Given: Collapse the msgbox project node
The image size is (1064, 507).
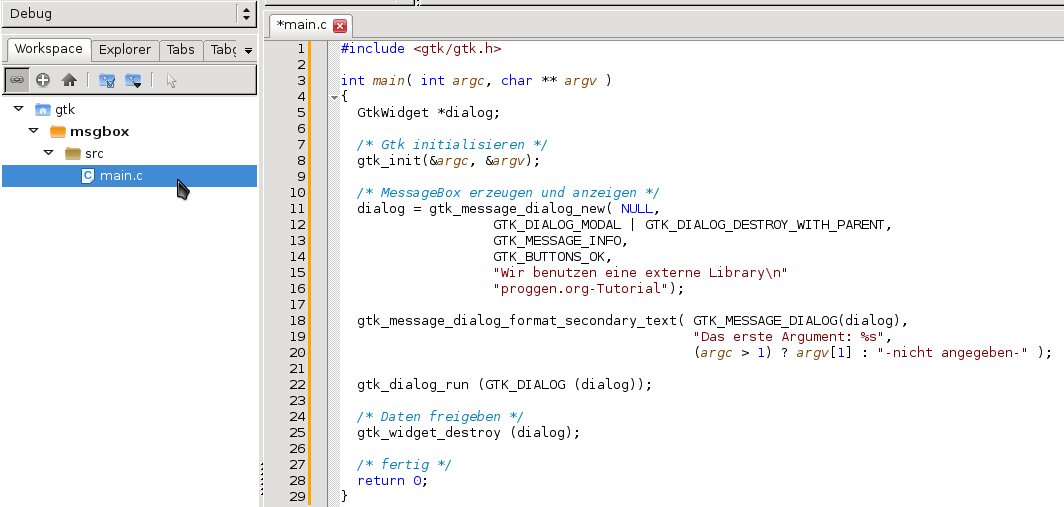Looking at the screenshot, I should click(33, 131).
